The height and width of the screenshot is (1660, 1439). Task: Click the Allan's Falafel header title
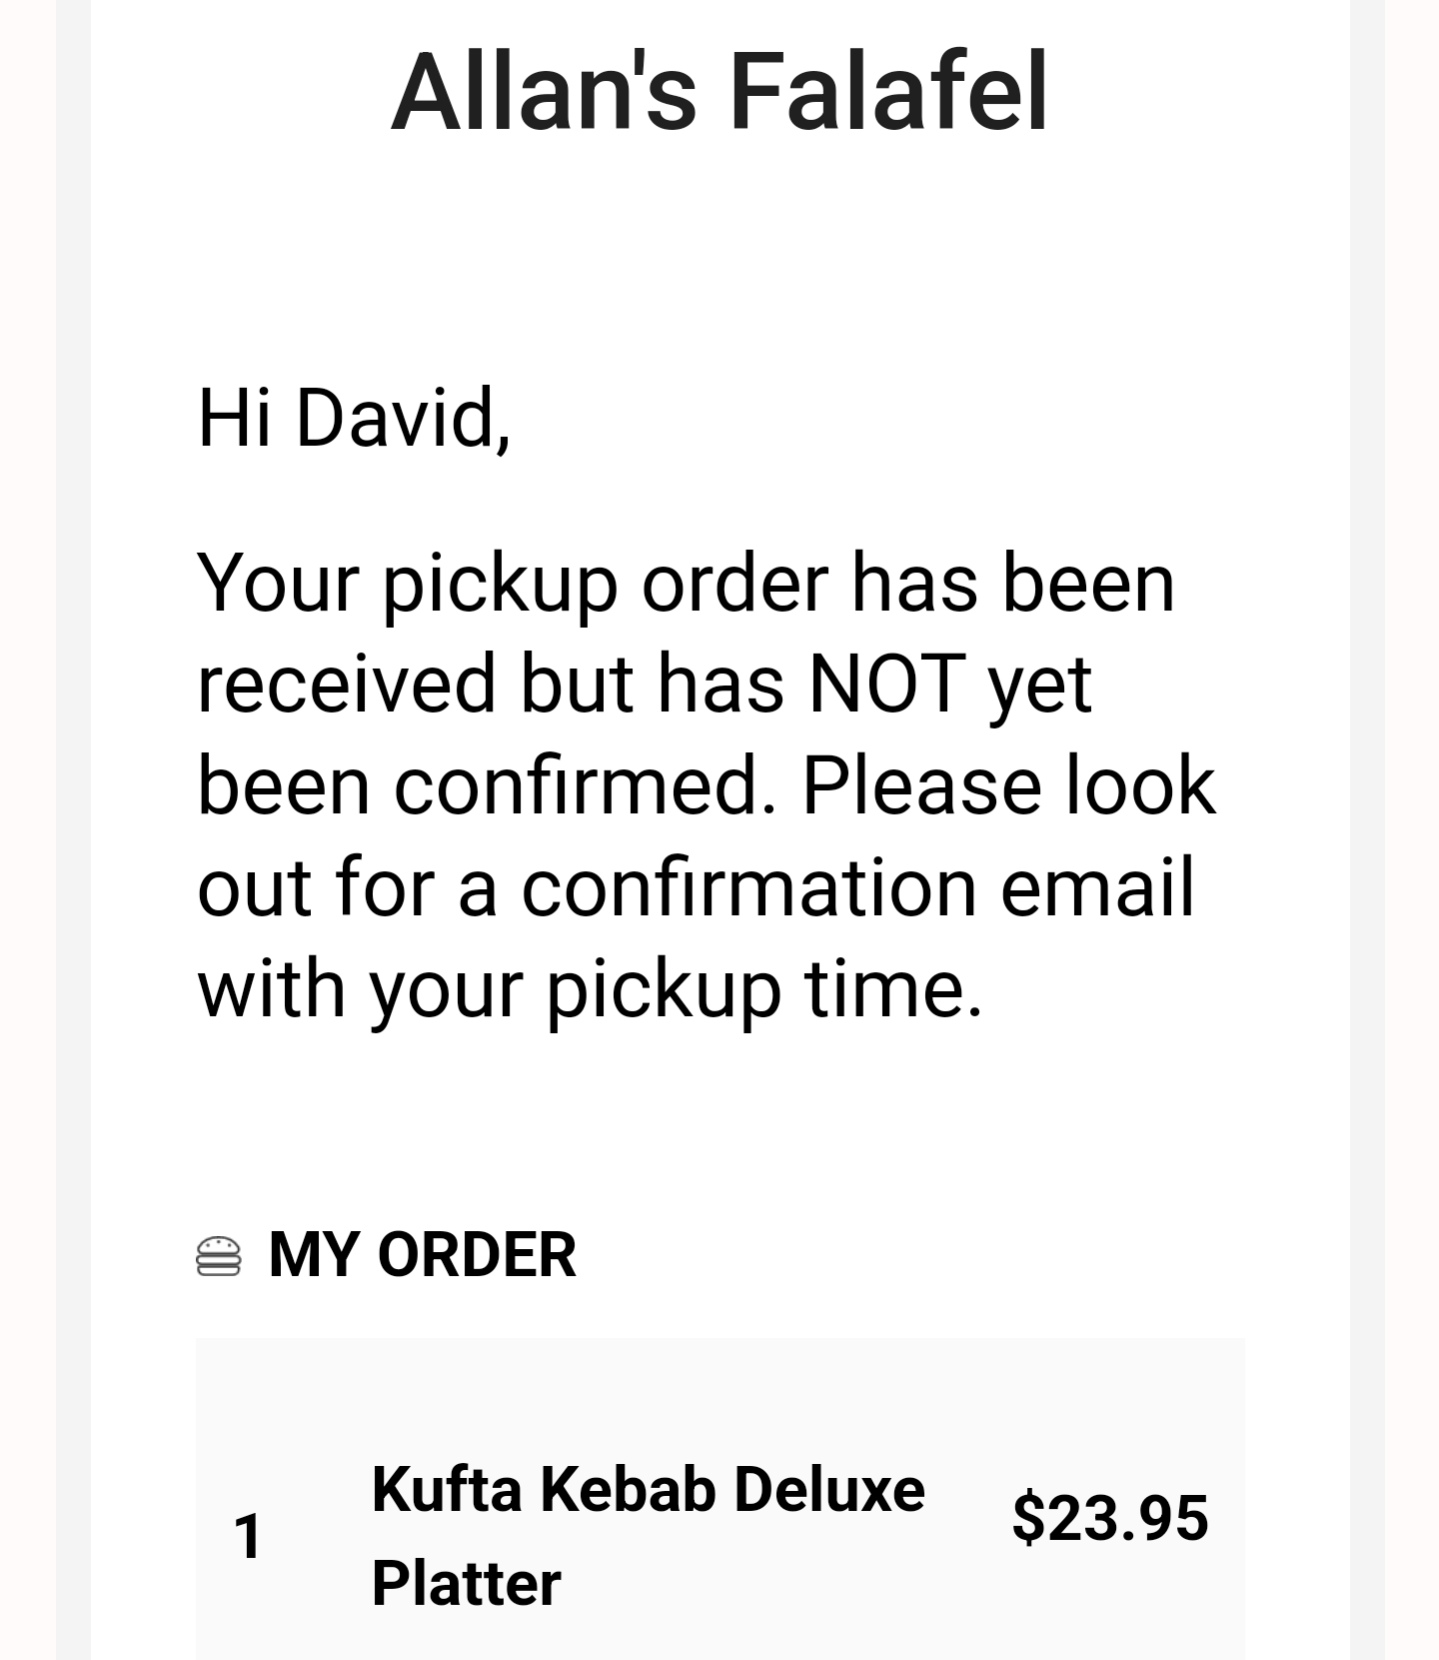(718, 92)
